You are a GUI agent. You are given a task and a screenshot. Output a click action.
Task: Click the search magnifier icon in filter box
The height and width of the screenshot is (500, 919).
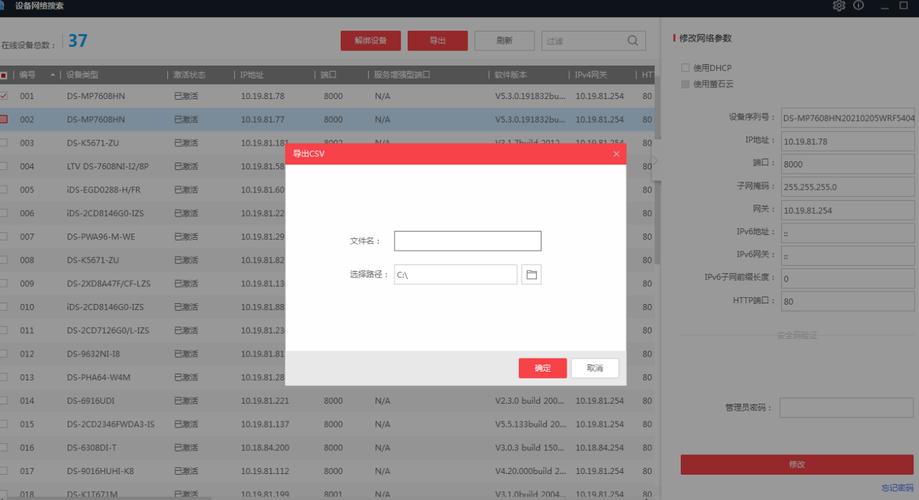pos(633,41)
